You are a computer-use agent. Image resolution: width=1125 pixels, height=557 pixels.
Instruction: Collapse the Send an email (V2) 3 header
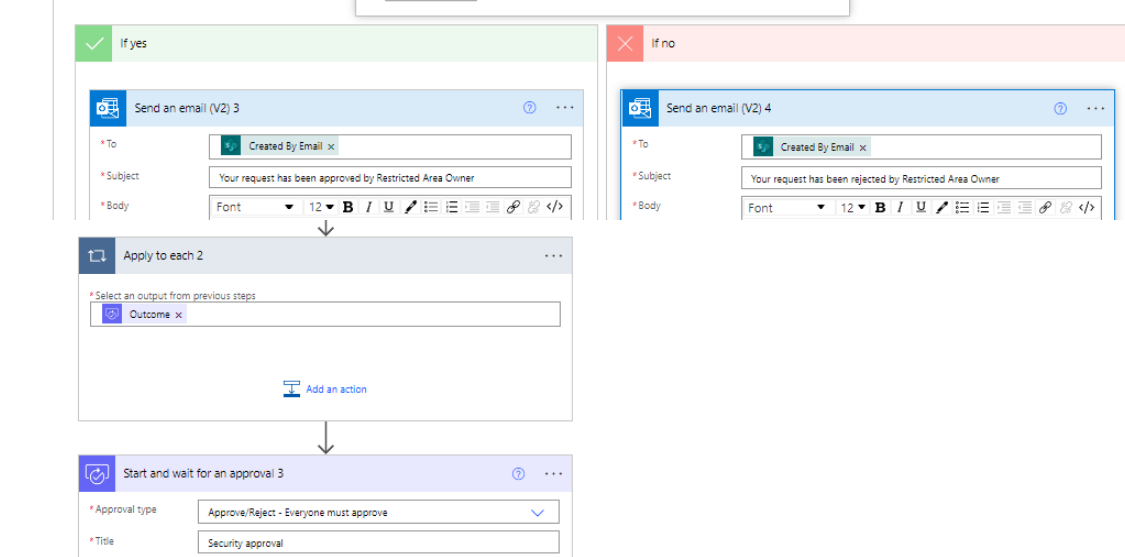(336, 108)
